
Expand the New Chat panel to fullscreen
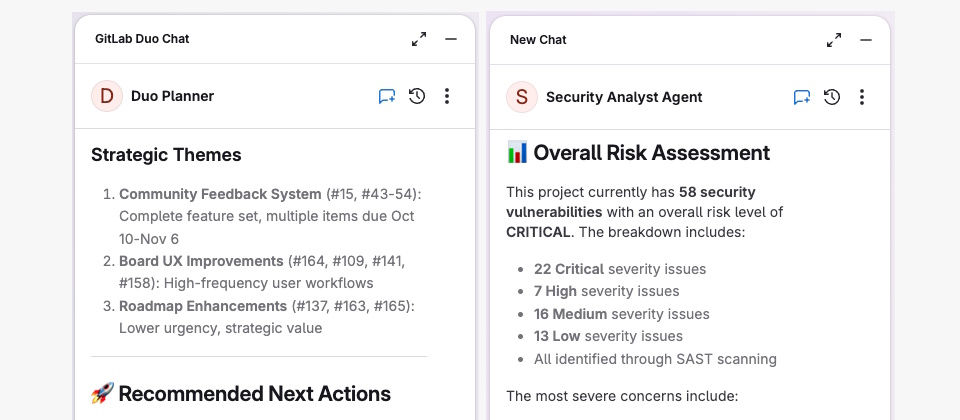coord(834,39)
